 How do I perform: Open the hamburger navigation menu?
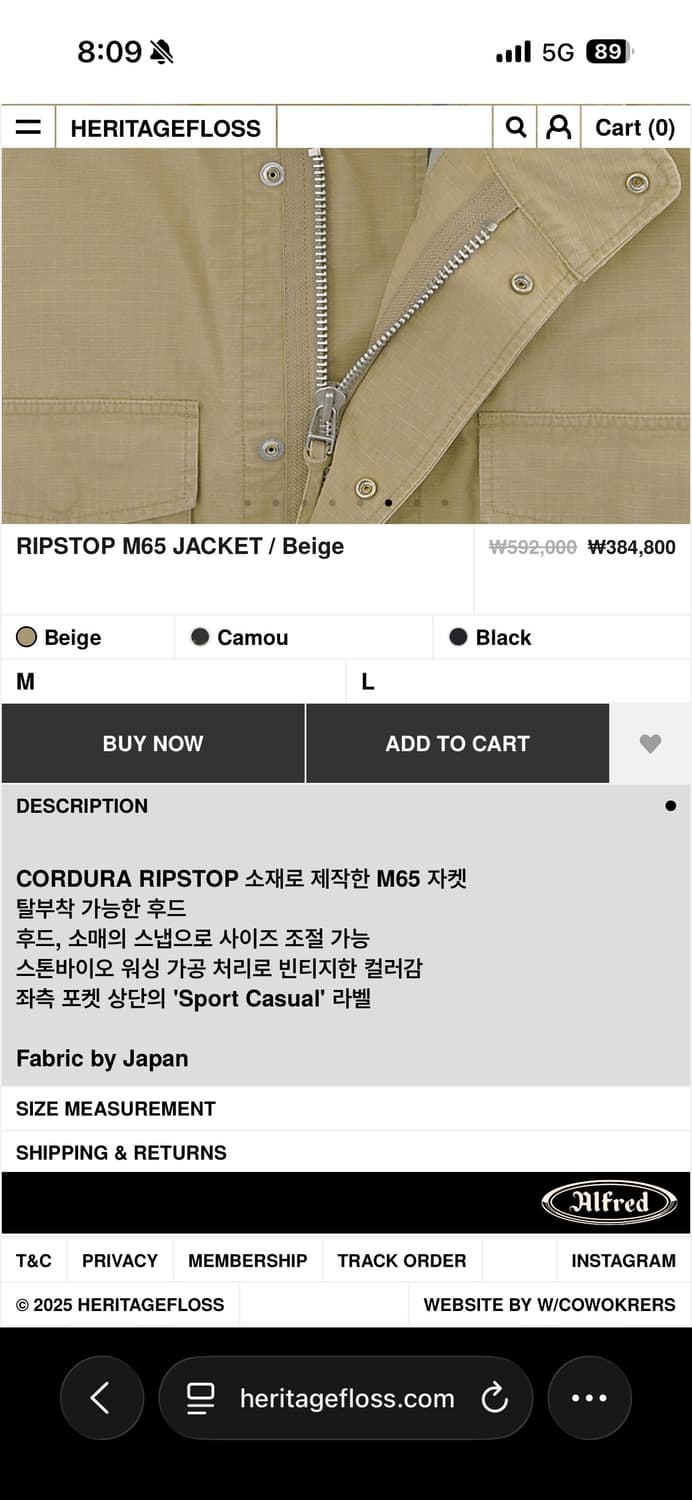click(x=27, y=127)
